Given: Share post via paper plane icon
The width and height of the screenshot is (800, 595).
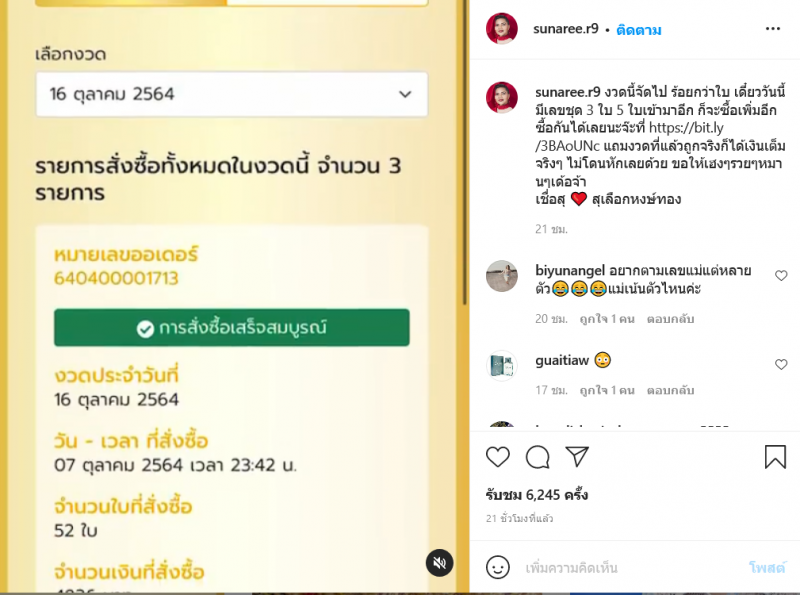Looking at the screenshot, I should (577, 457).
